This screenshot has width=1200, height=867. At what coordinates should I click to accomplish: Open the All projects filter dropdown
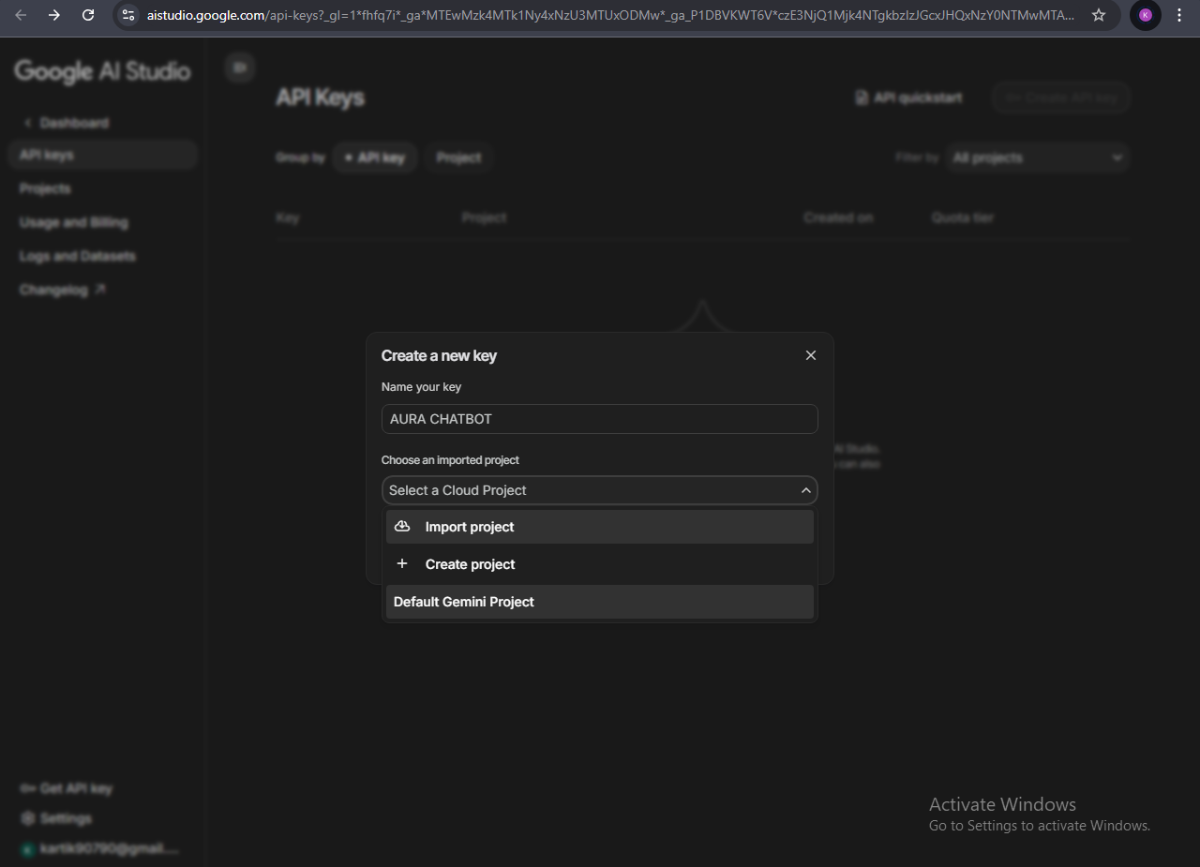tap(1037, 158)
